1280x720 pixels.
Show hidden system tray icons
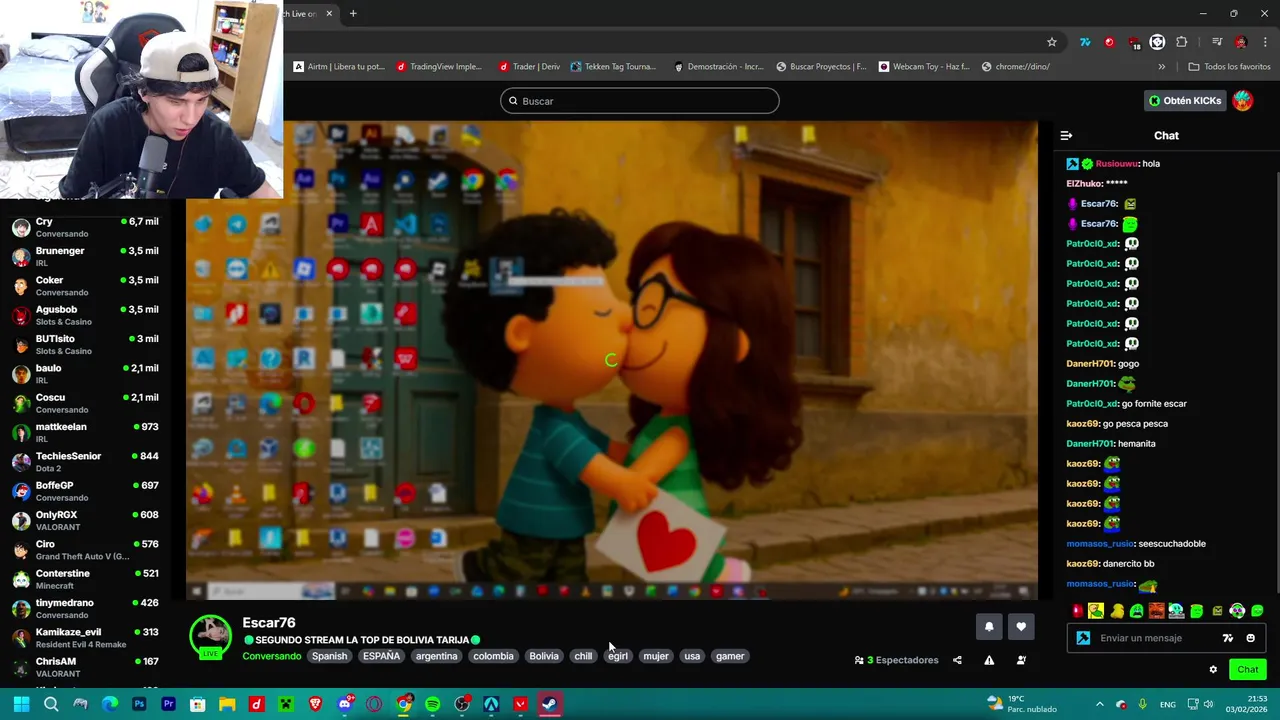1099,704
